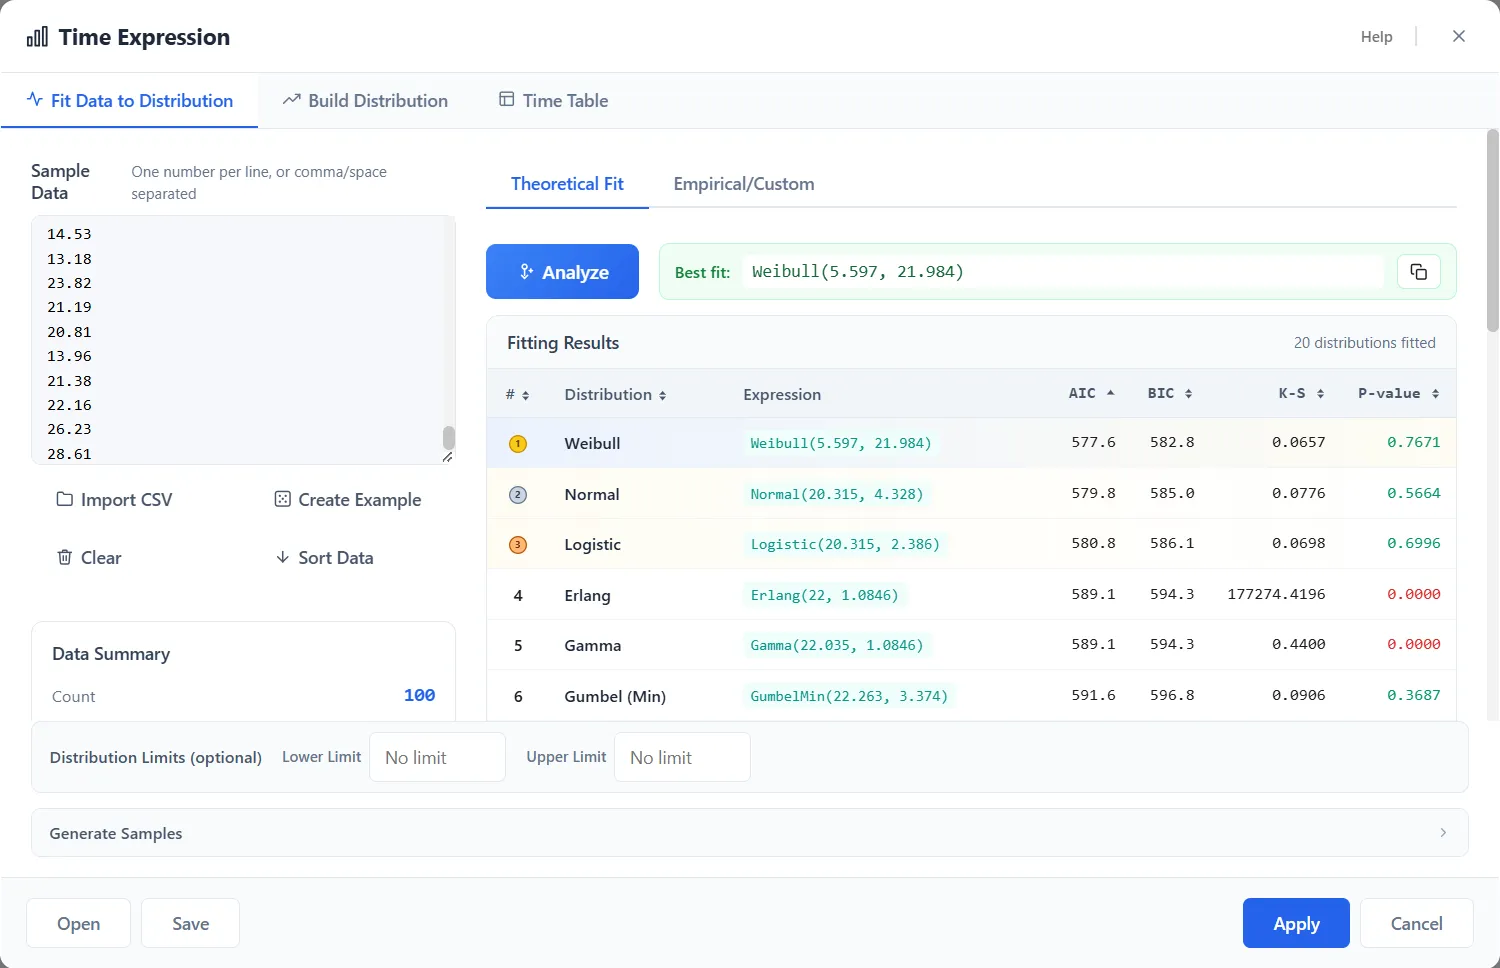Click the gold rank 1 medal icon
The width and height of the screenshot is (1500, 968).
click(x=518, y=444)
